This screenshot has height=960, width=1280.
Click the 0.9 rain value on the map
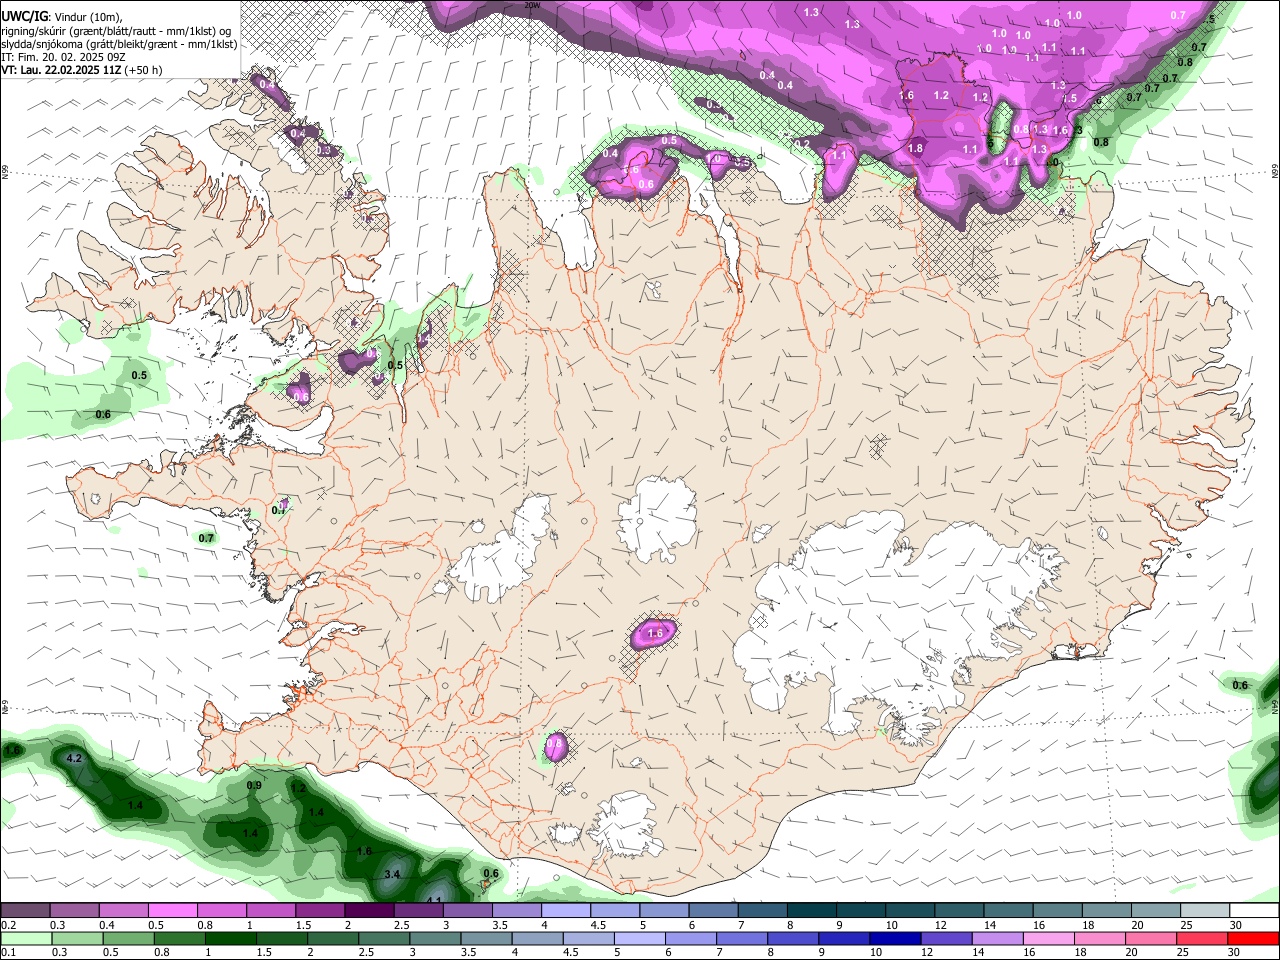(254, 785)
